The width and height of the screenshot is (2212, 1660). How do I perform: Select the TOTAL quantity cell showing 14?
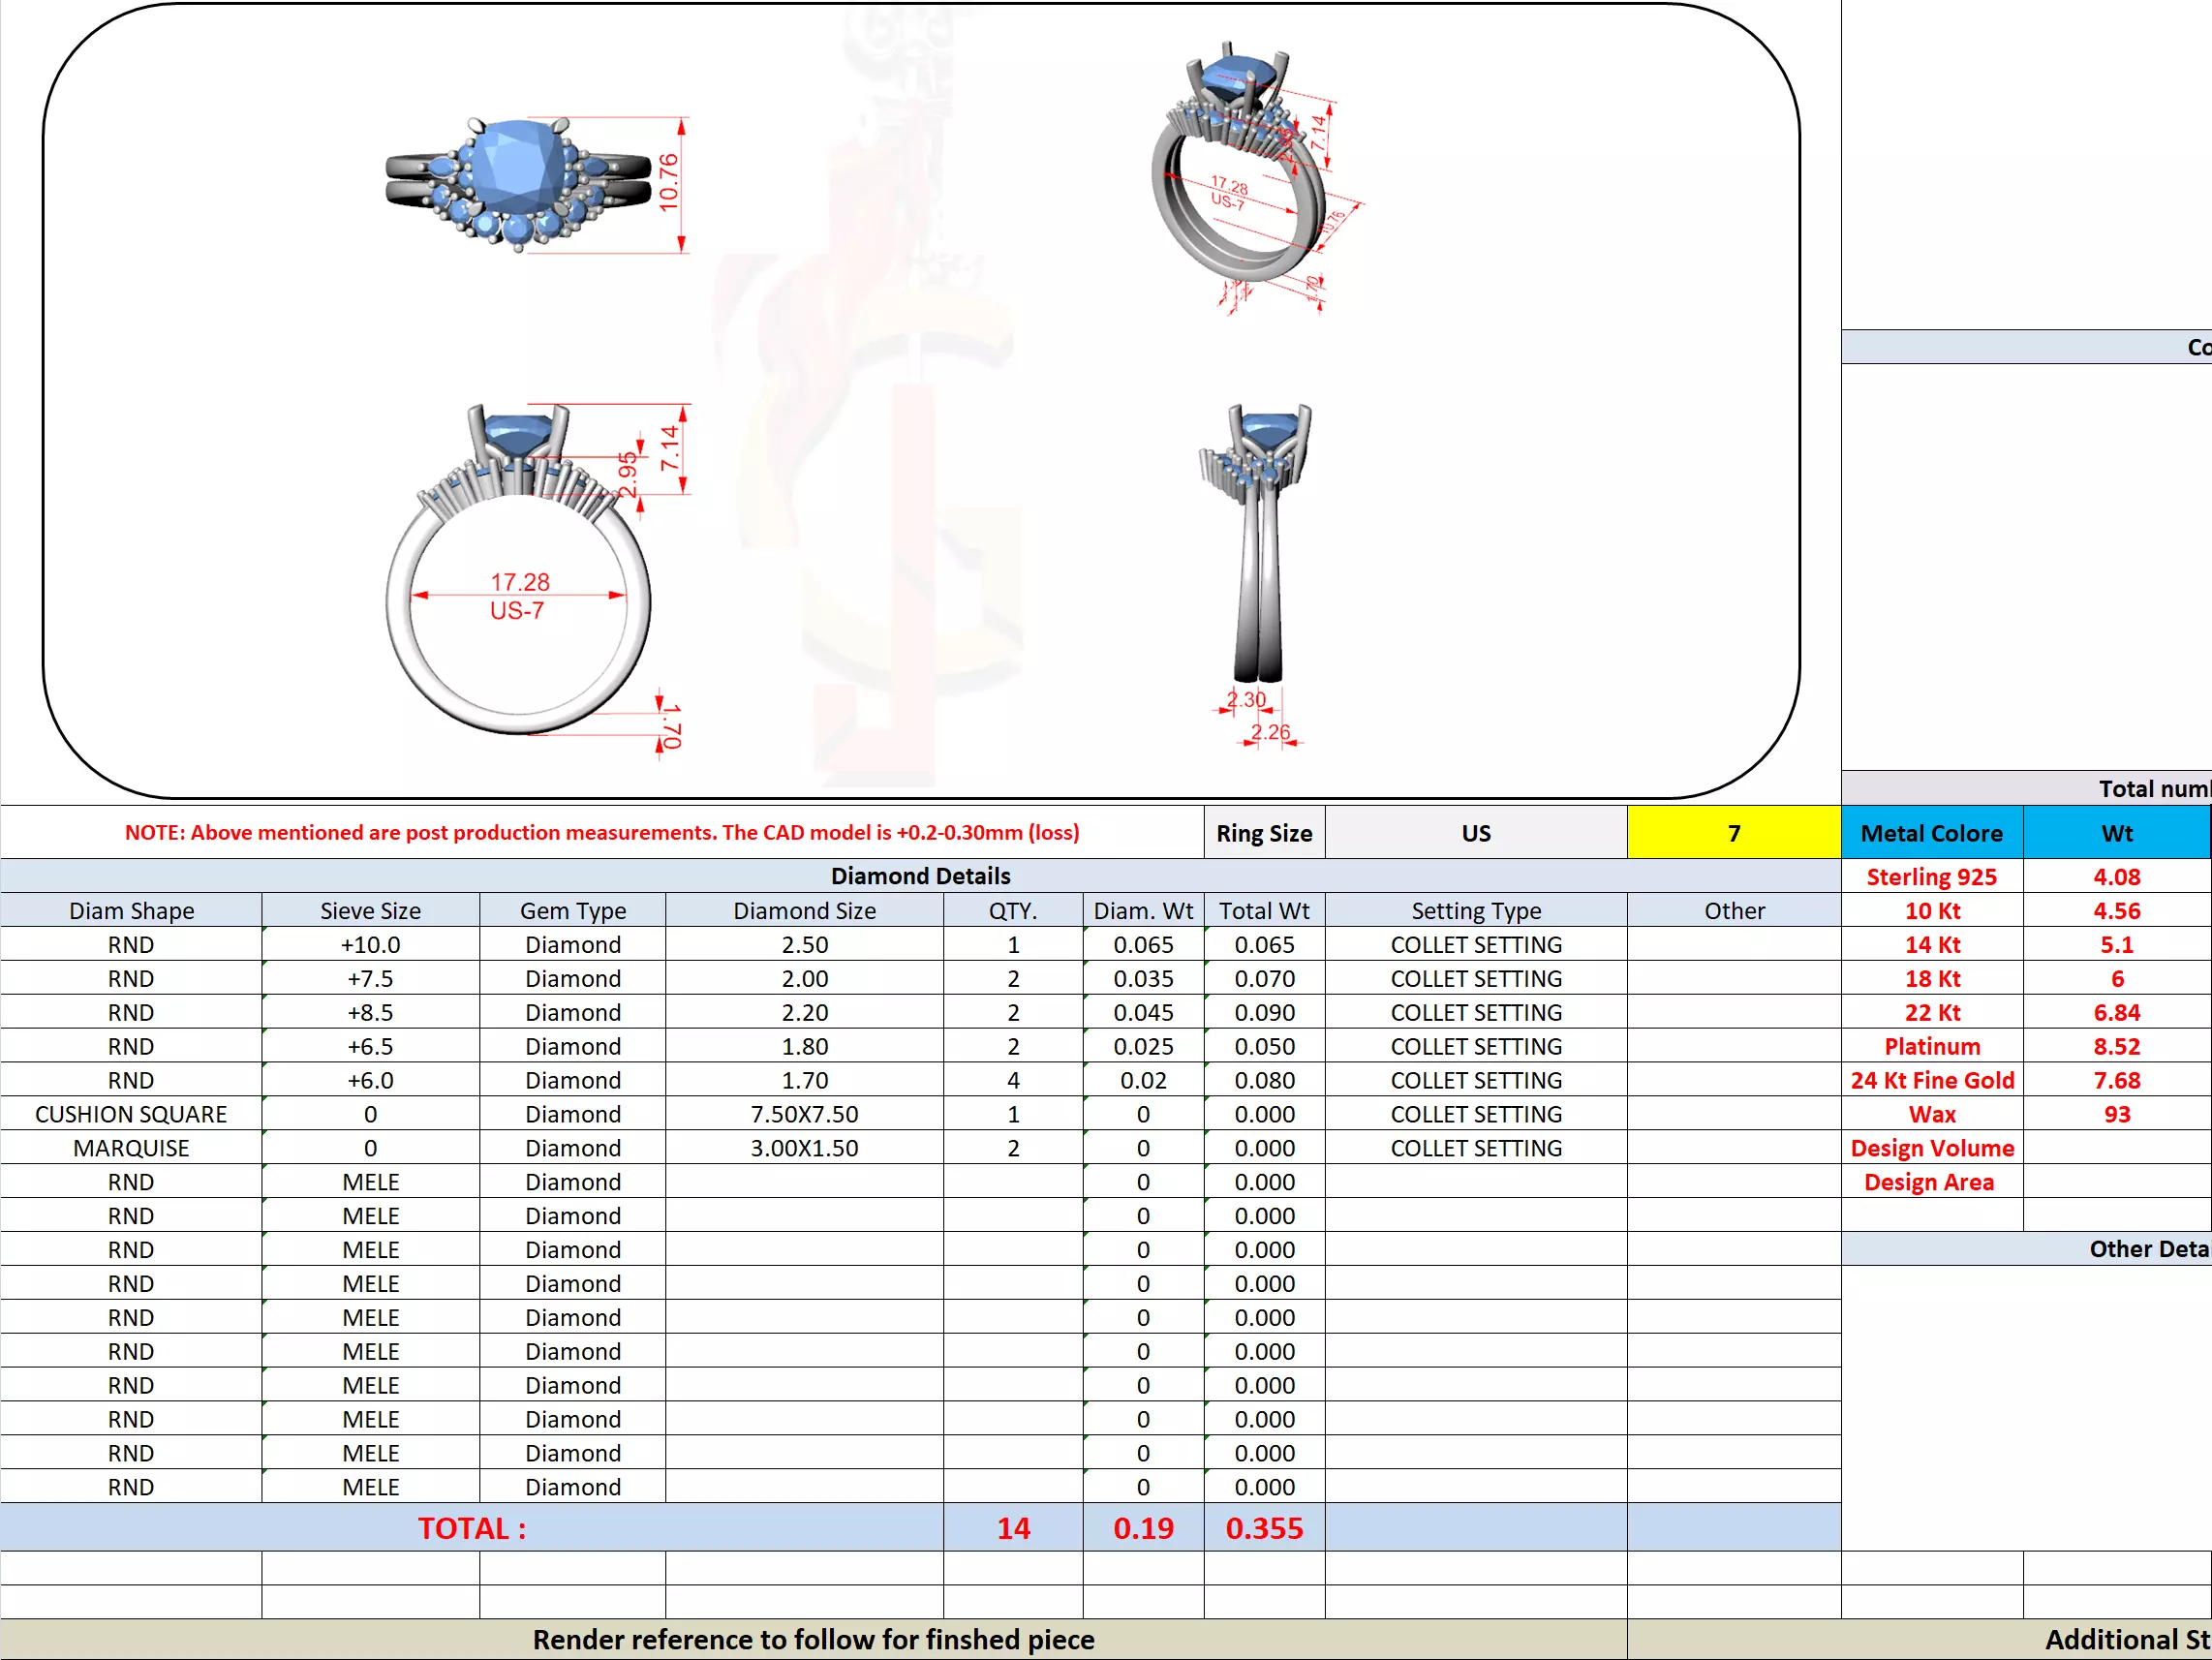point(1012,1528)
